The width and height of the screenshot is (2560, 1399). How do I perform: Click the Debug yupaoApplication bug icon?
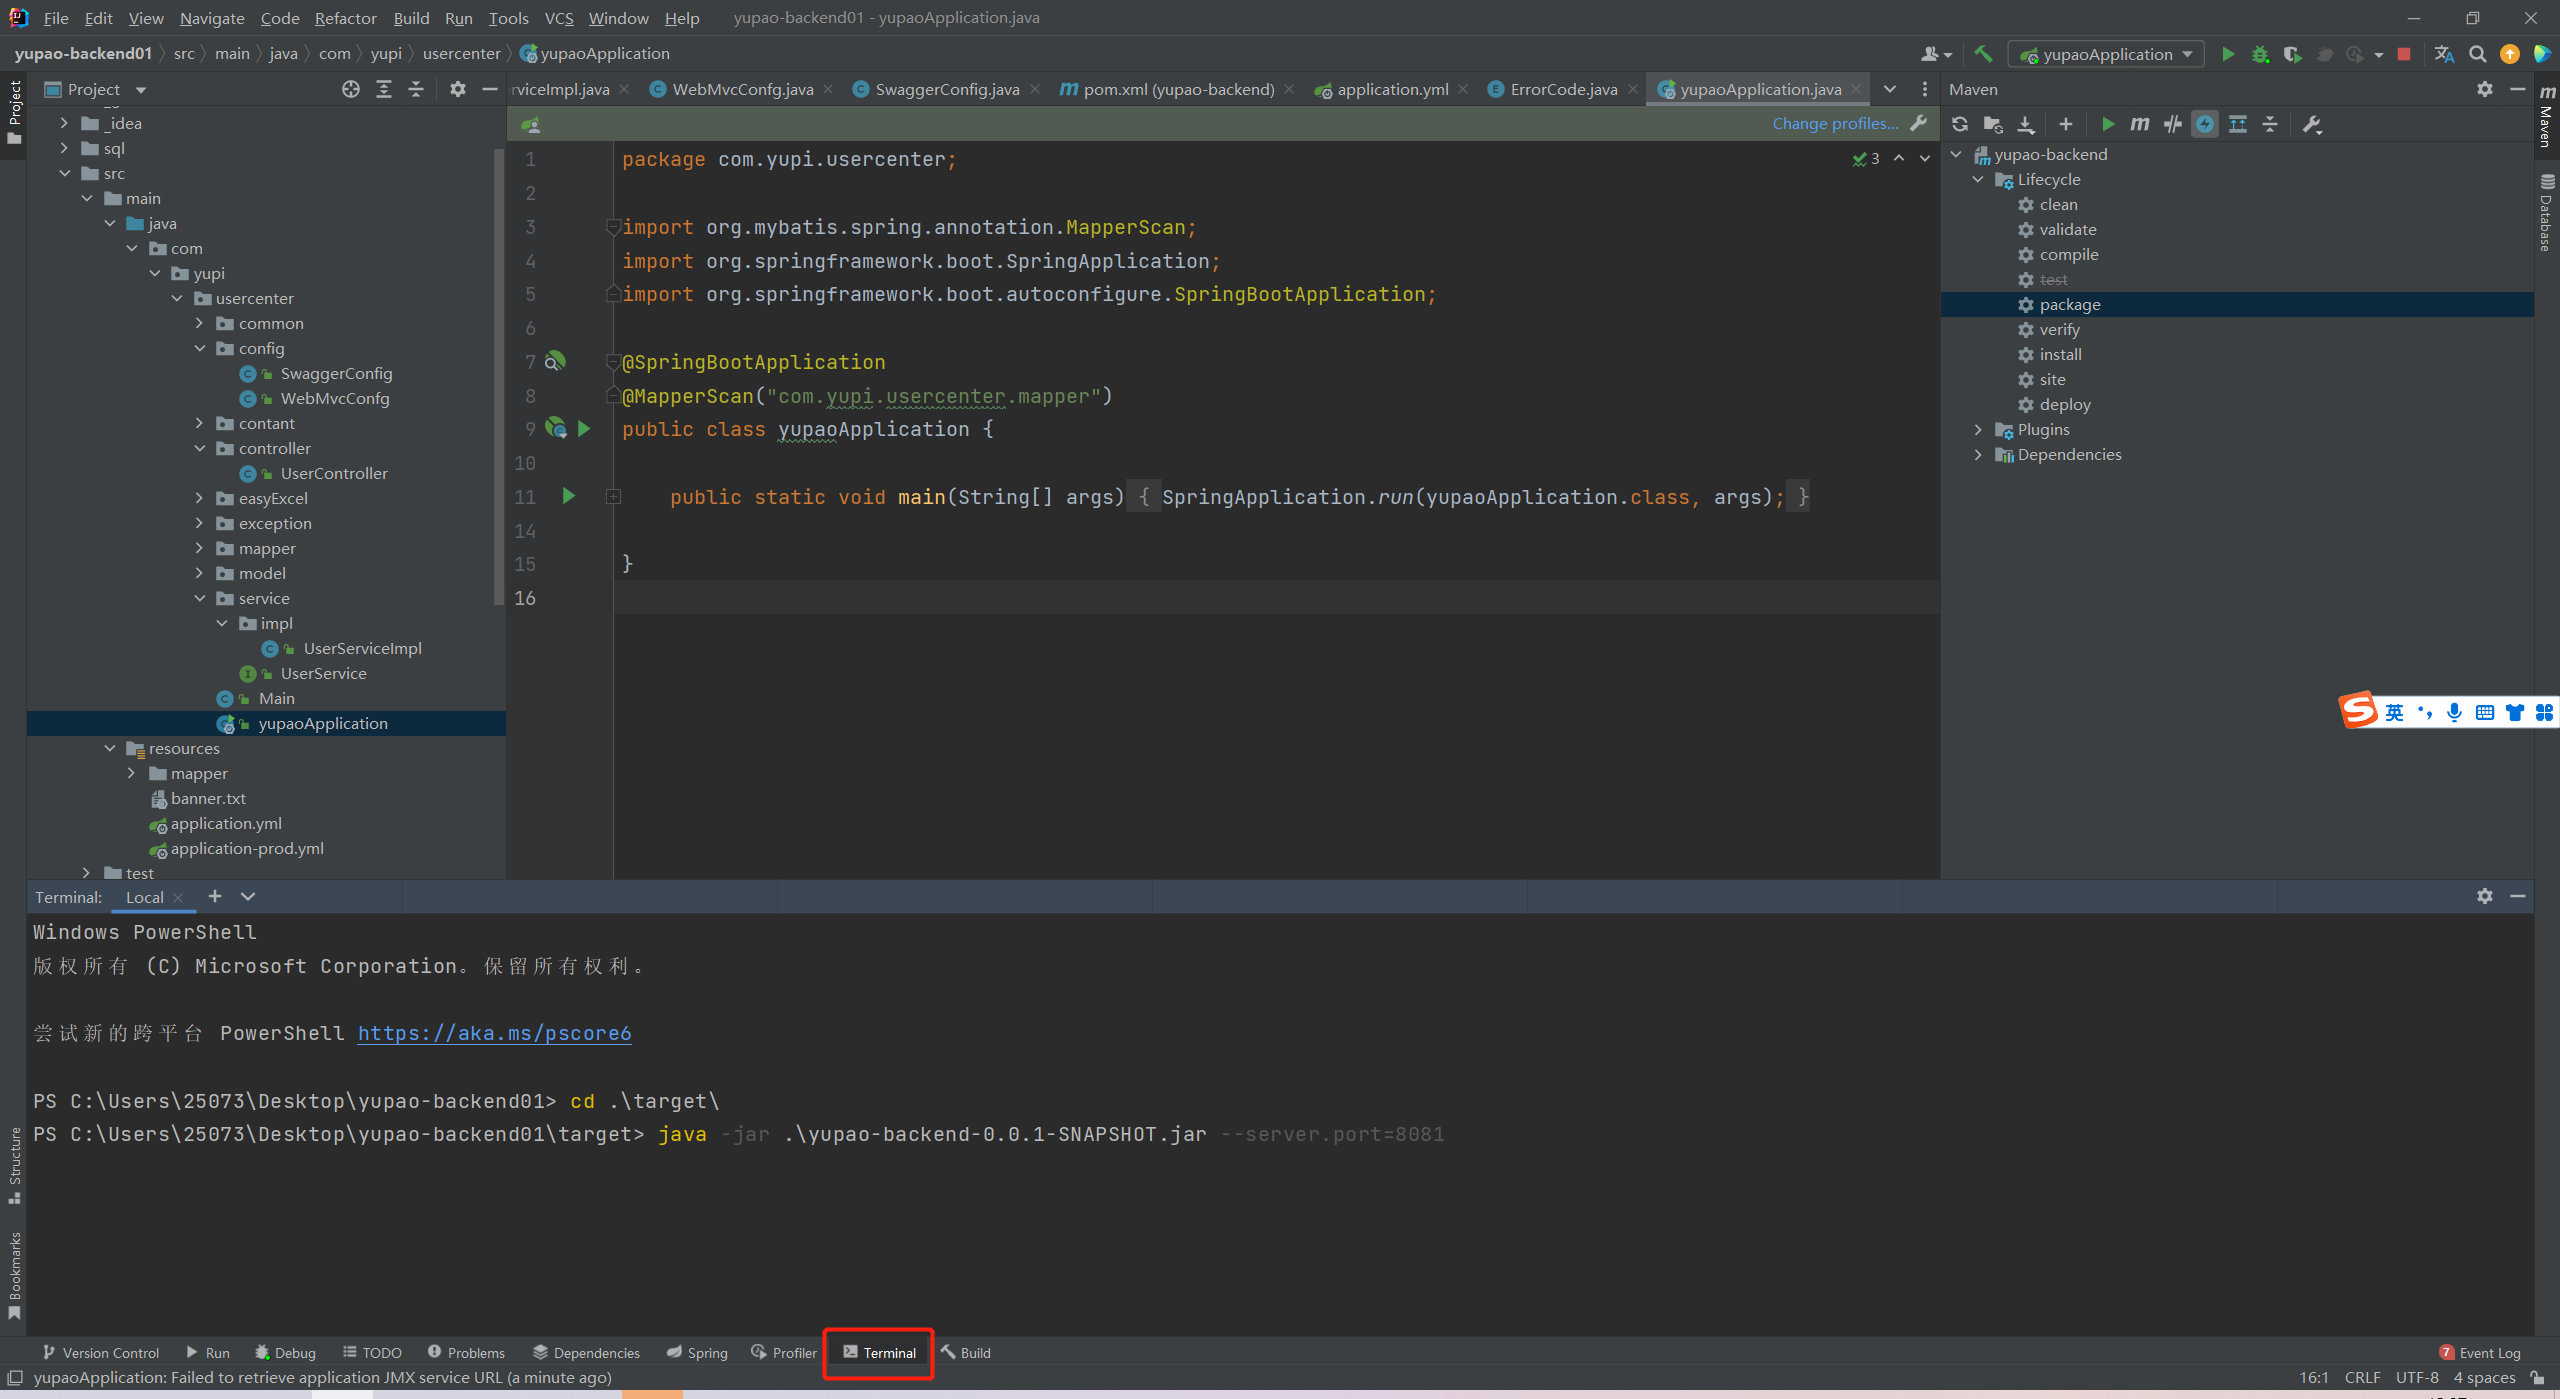pos(2260,54)
